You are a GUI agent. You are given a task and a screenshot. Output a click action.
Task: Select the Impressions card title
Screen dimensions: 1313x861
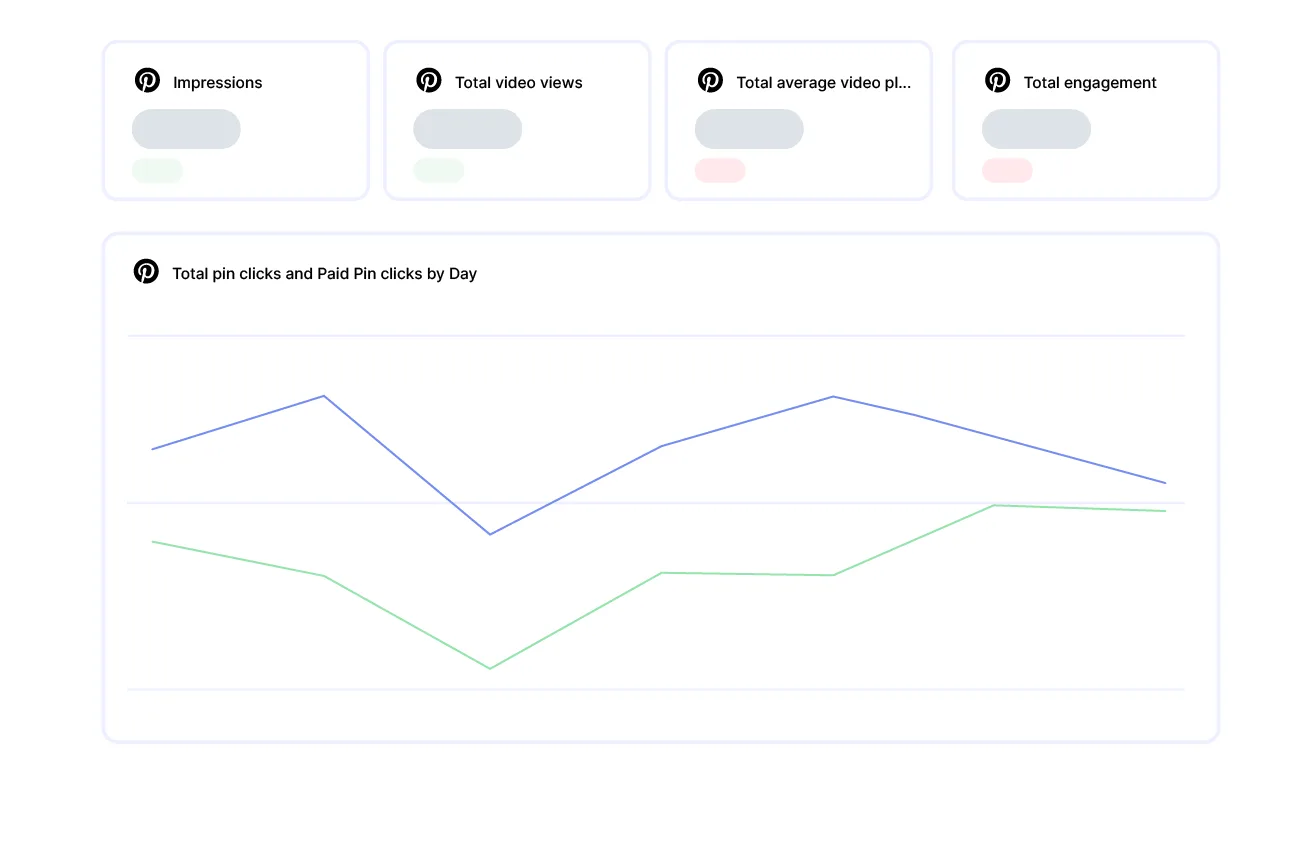click(x=217, y=83)
